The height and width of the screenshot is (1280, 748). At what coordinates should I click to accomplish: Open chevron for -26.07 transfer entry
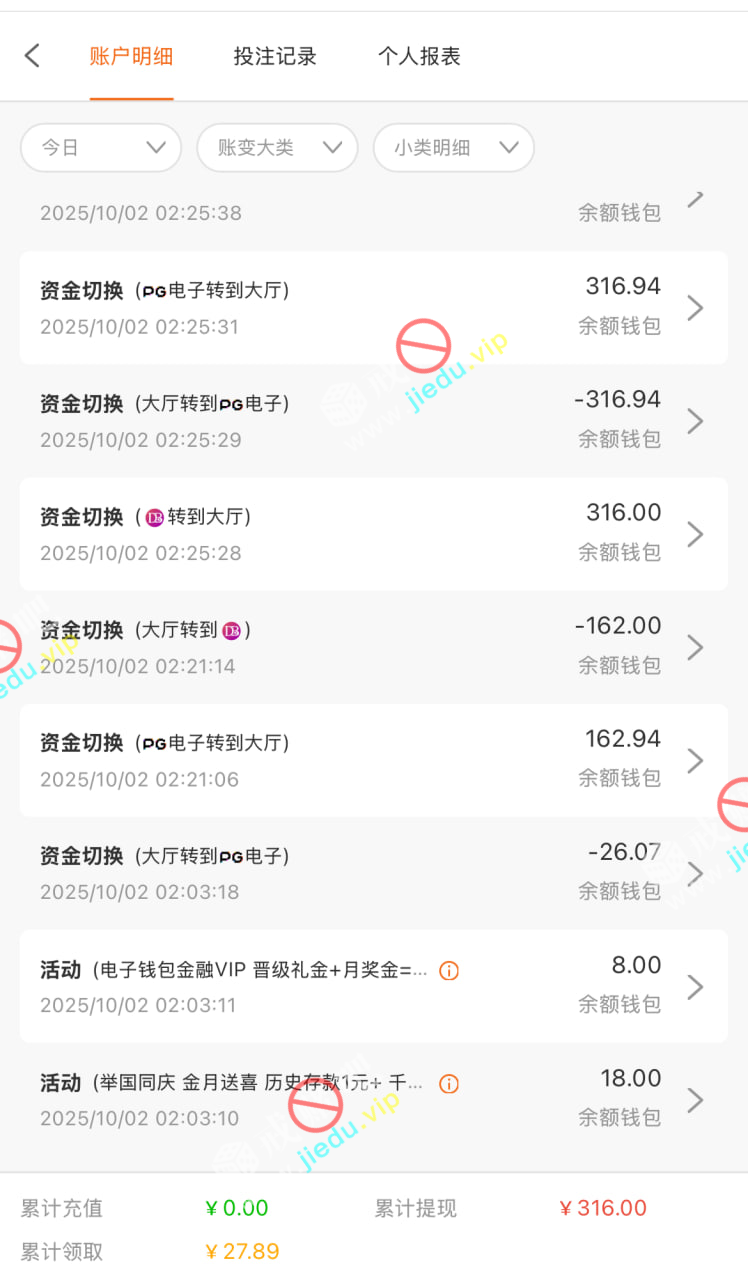696,873
